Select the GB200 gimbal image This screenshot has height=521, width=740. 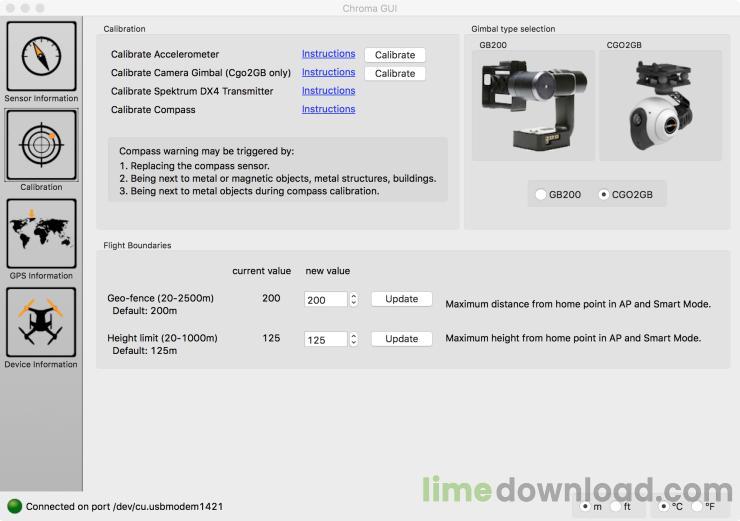533,106
